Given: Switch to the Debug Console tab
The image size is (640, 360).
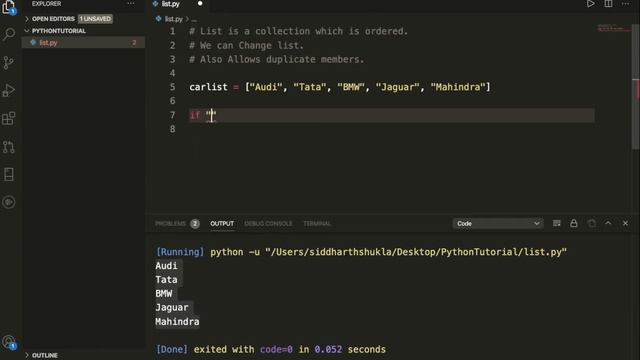Looking at the screenshot, I should [x=268, y=224].
